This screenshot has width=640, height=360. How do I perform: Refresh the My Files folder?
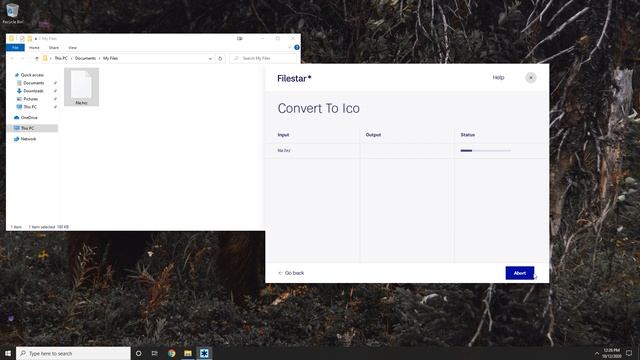pos(220,58)
